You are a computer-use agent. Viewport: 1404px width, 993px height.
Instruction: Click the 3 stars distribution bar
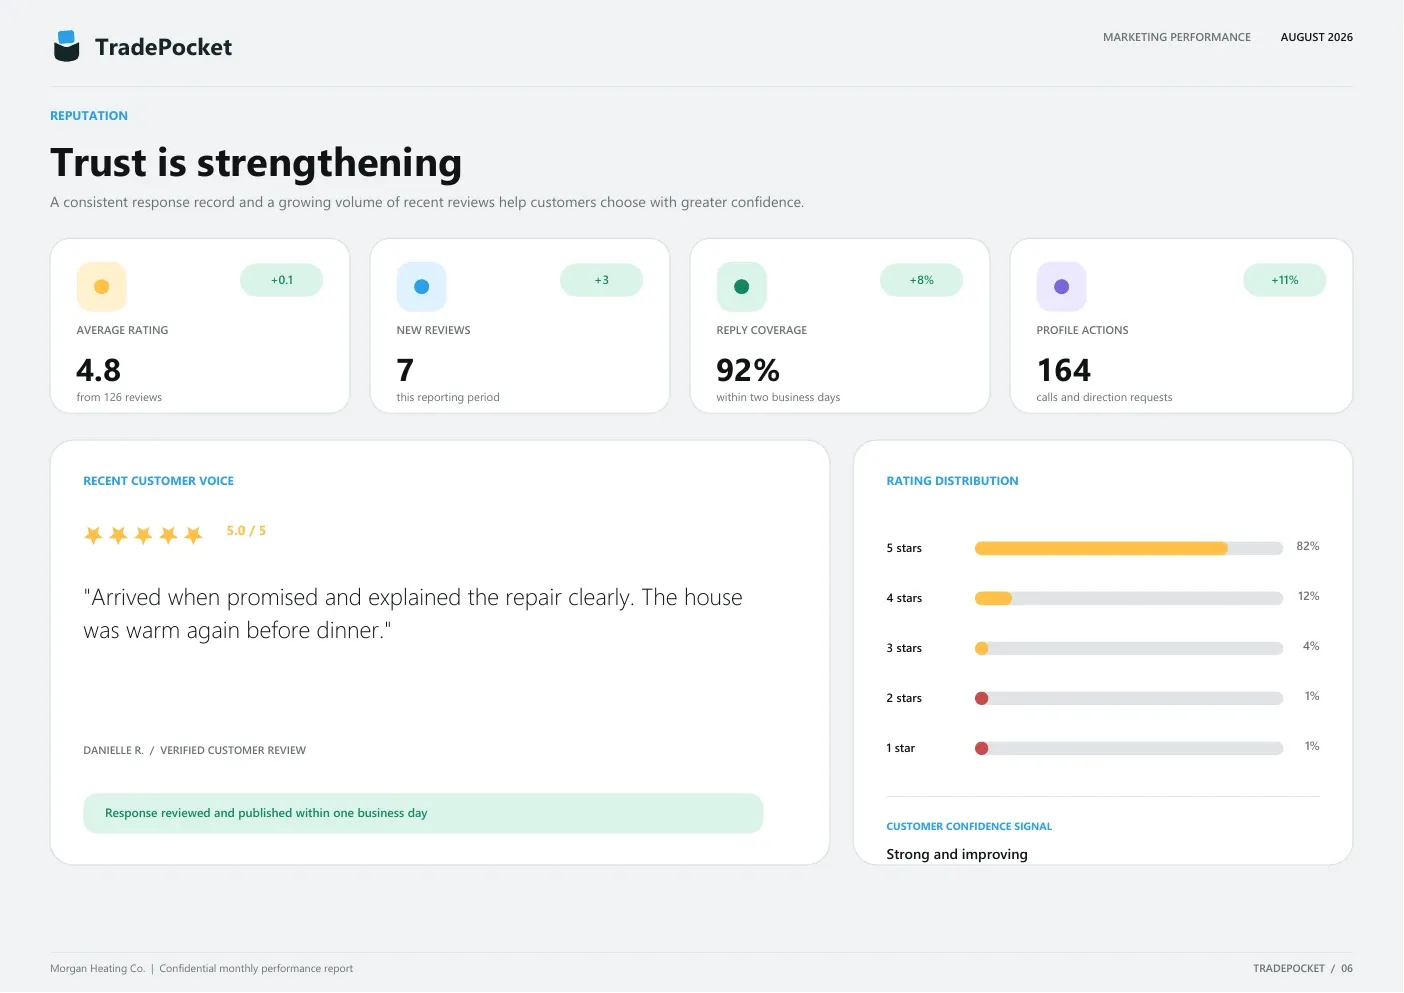click(1128, 648)
